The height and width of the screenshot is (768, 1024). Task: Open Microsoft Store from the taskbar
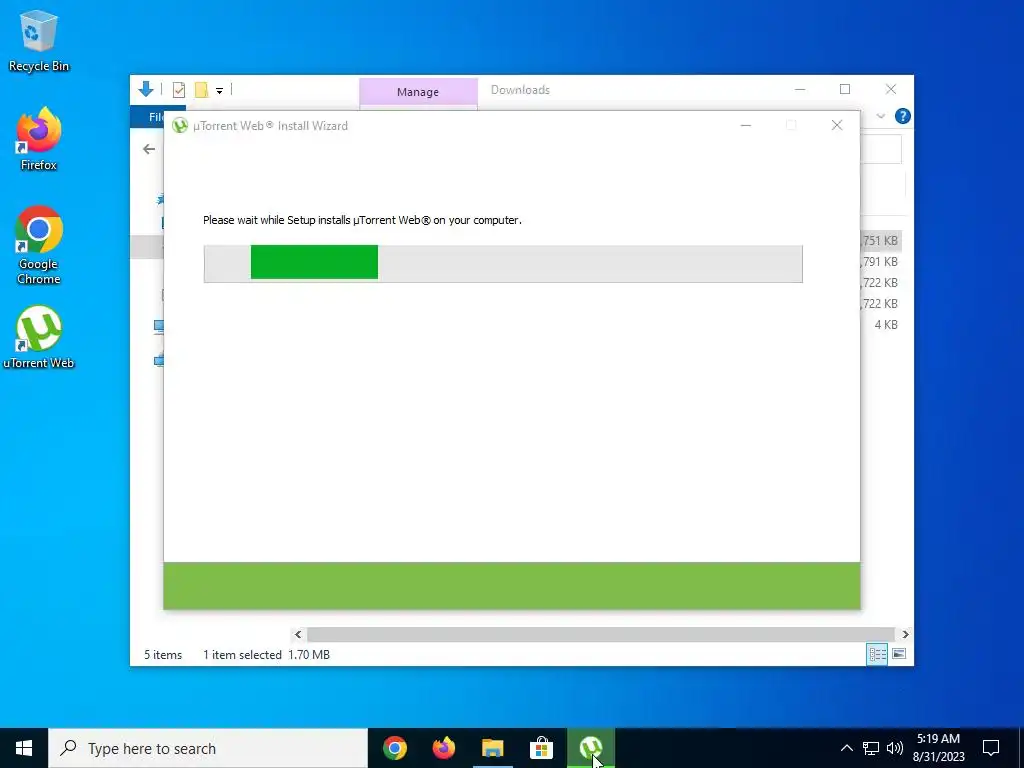tap(541, 748)
